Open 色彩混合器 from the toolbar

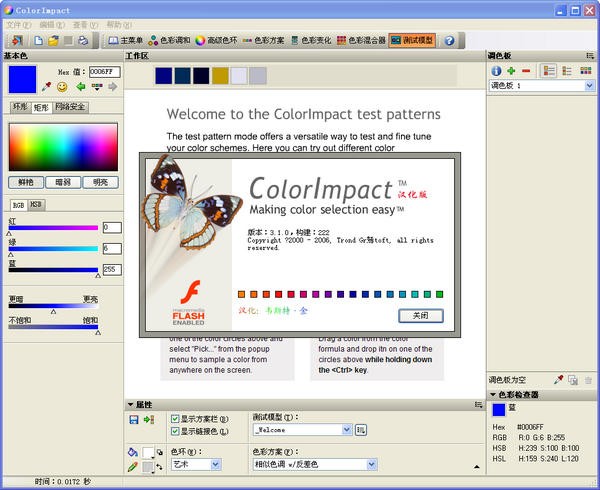point(361,40)
